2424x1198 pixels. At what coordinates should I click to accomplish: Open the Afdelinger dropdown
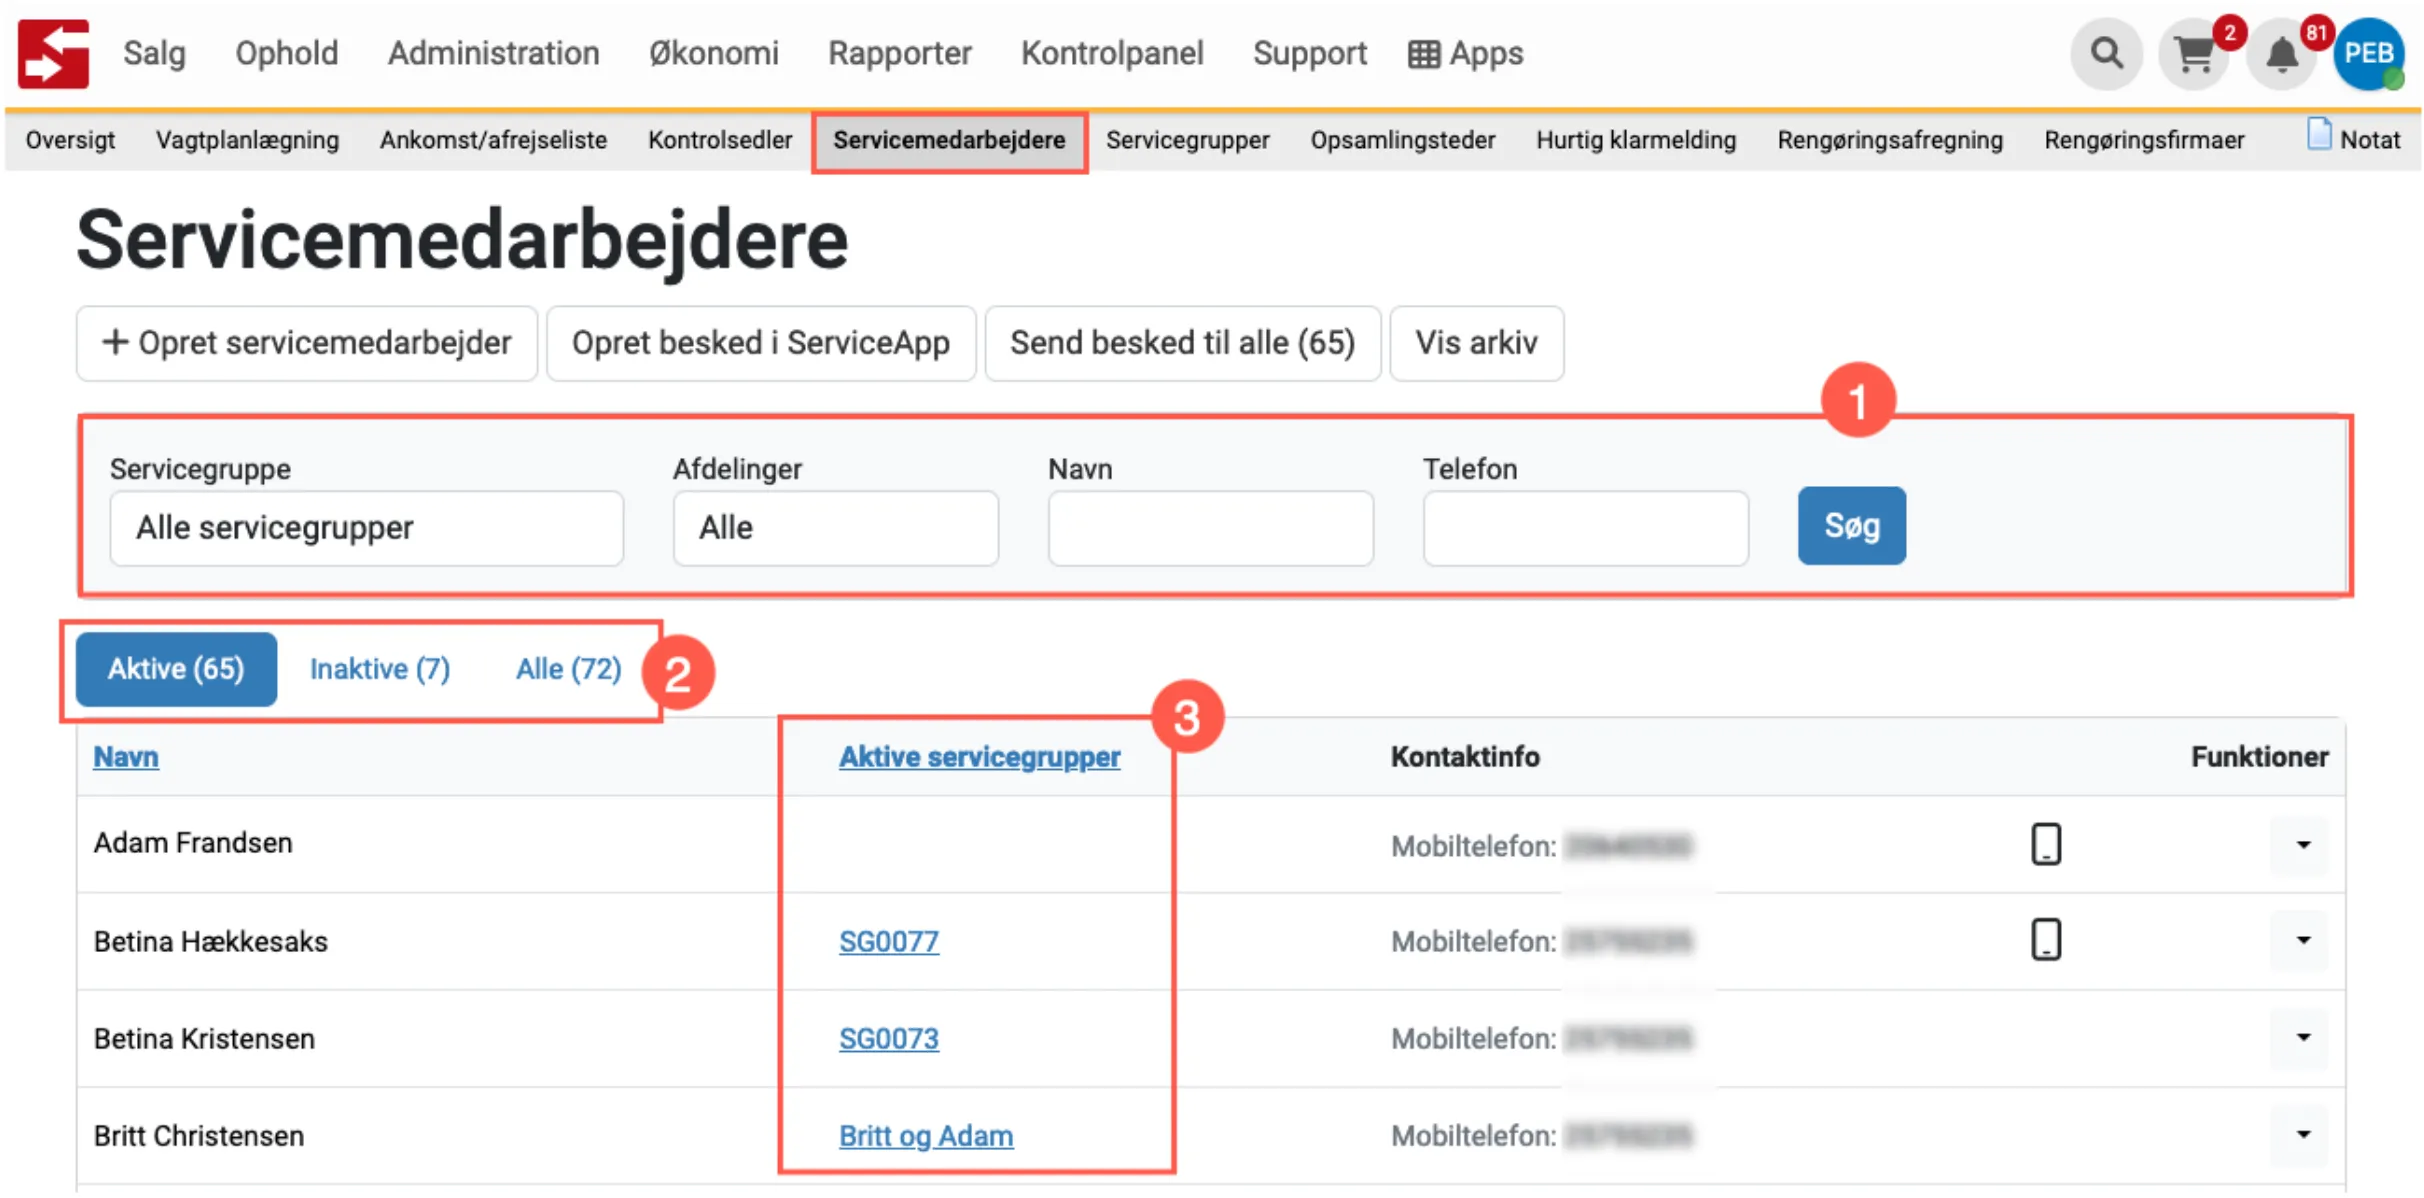[x=835, y=528]
